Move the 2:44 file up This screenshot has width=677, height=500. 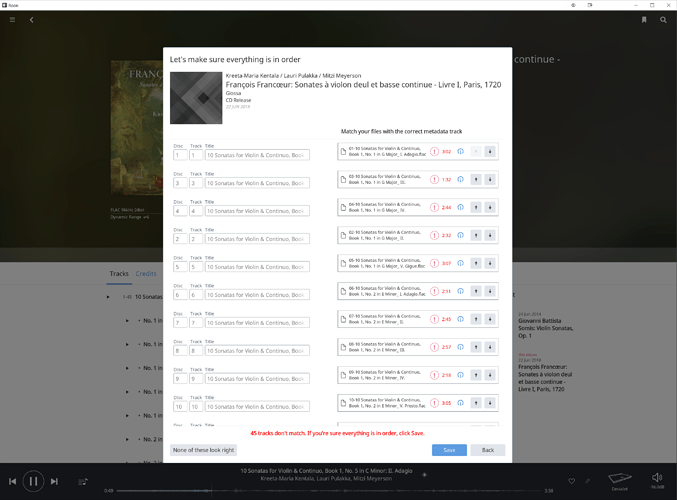tap(476, 207)
